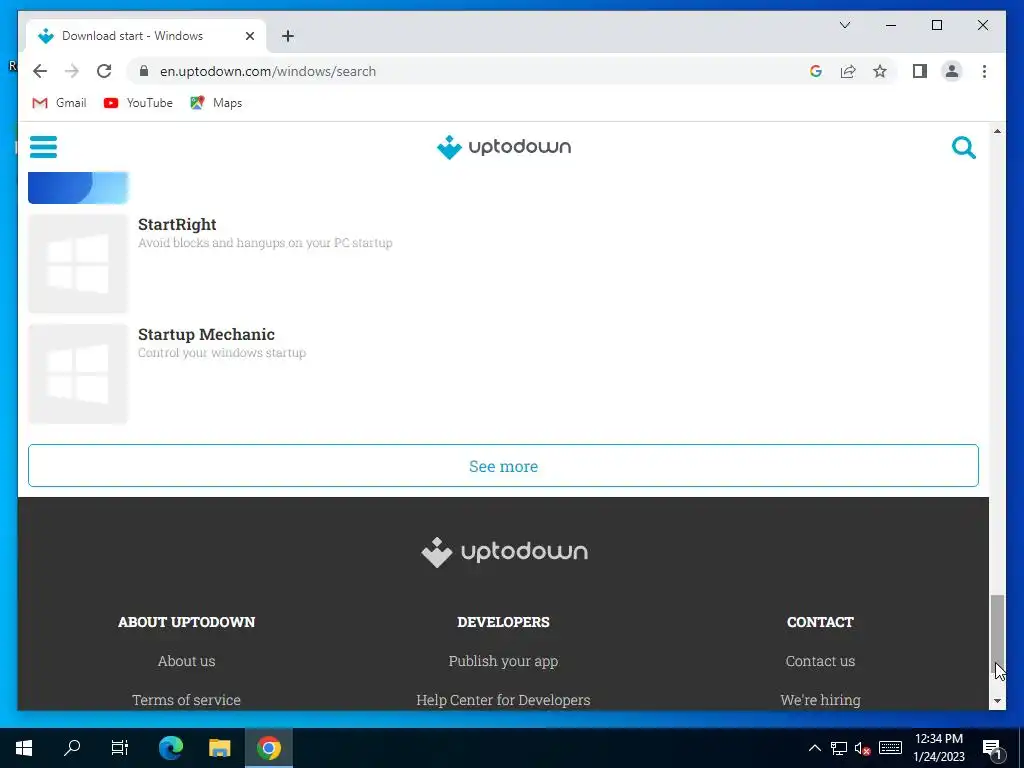The image size is (1024, 768).
Task: Open the StartRight app title
Action: click(177, 224)
